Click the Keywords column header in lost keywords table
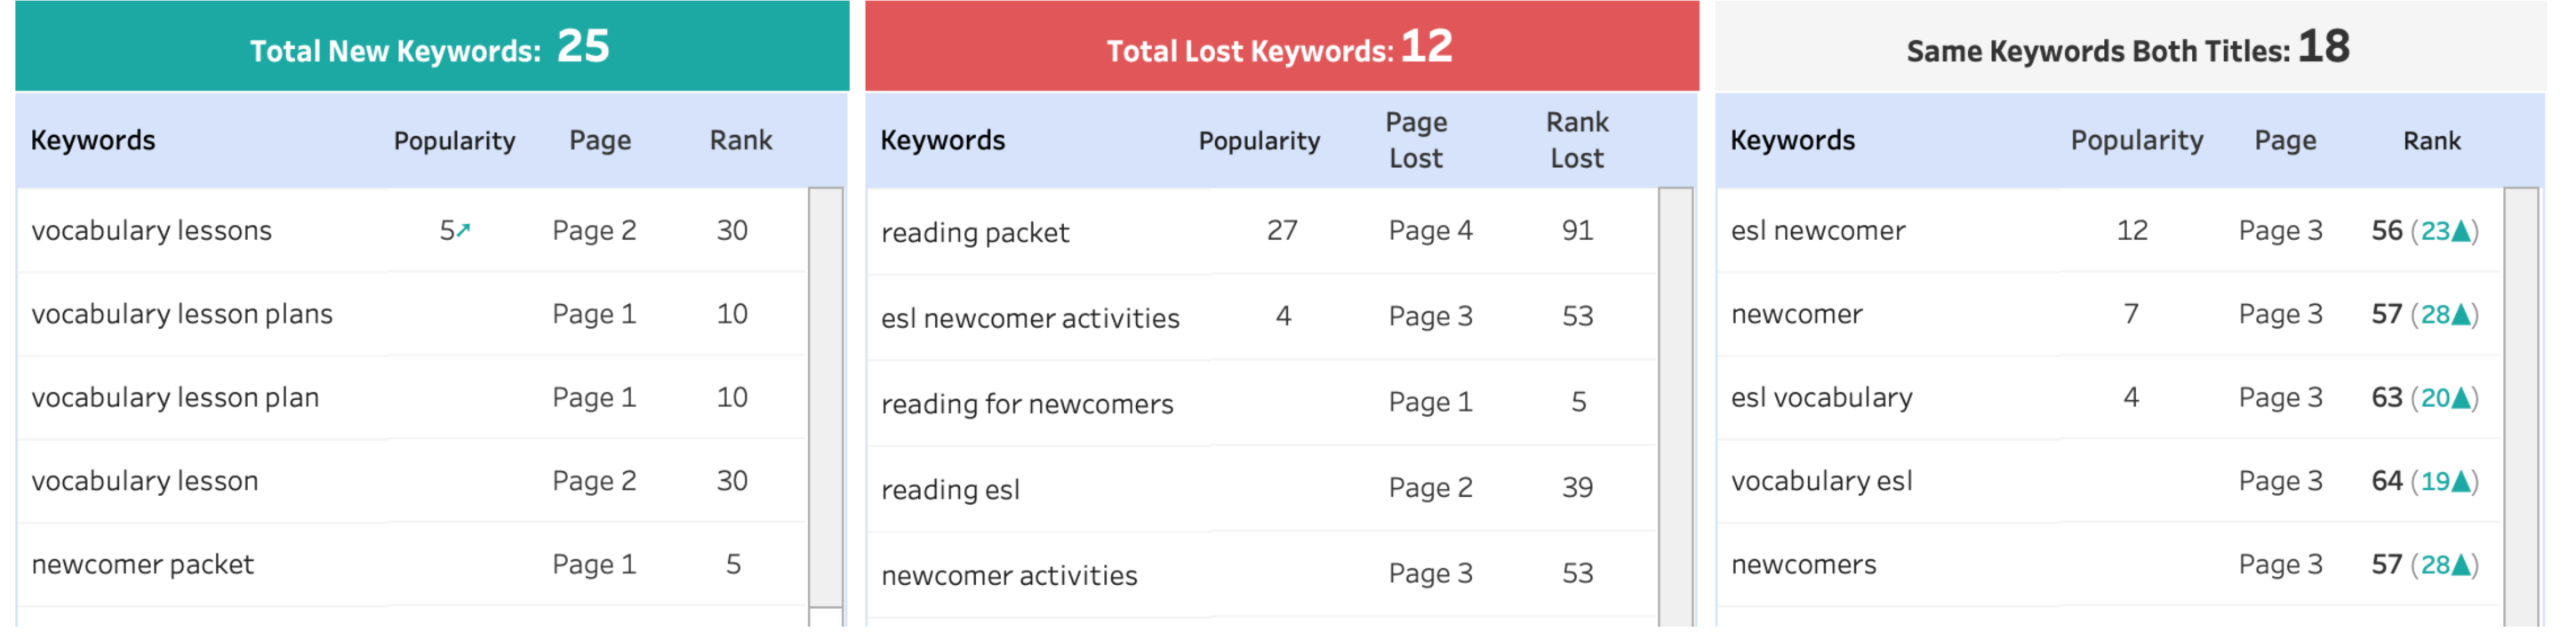 pyautogui.click(x=943, y=140)
